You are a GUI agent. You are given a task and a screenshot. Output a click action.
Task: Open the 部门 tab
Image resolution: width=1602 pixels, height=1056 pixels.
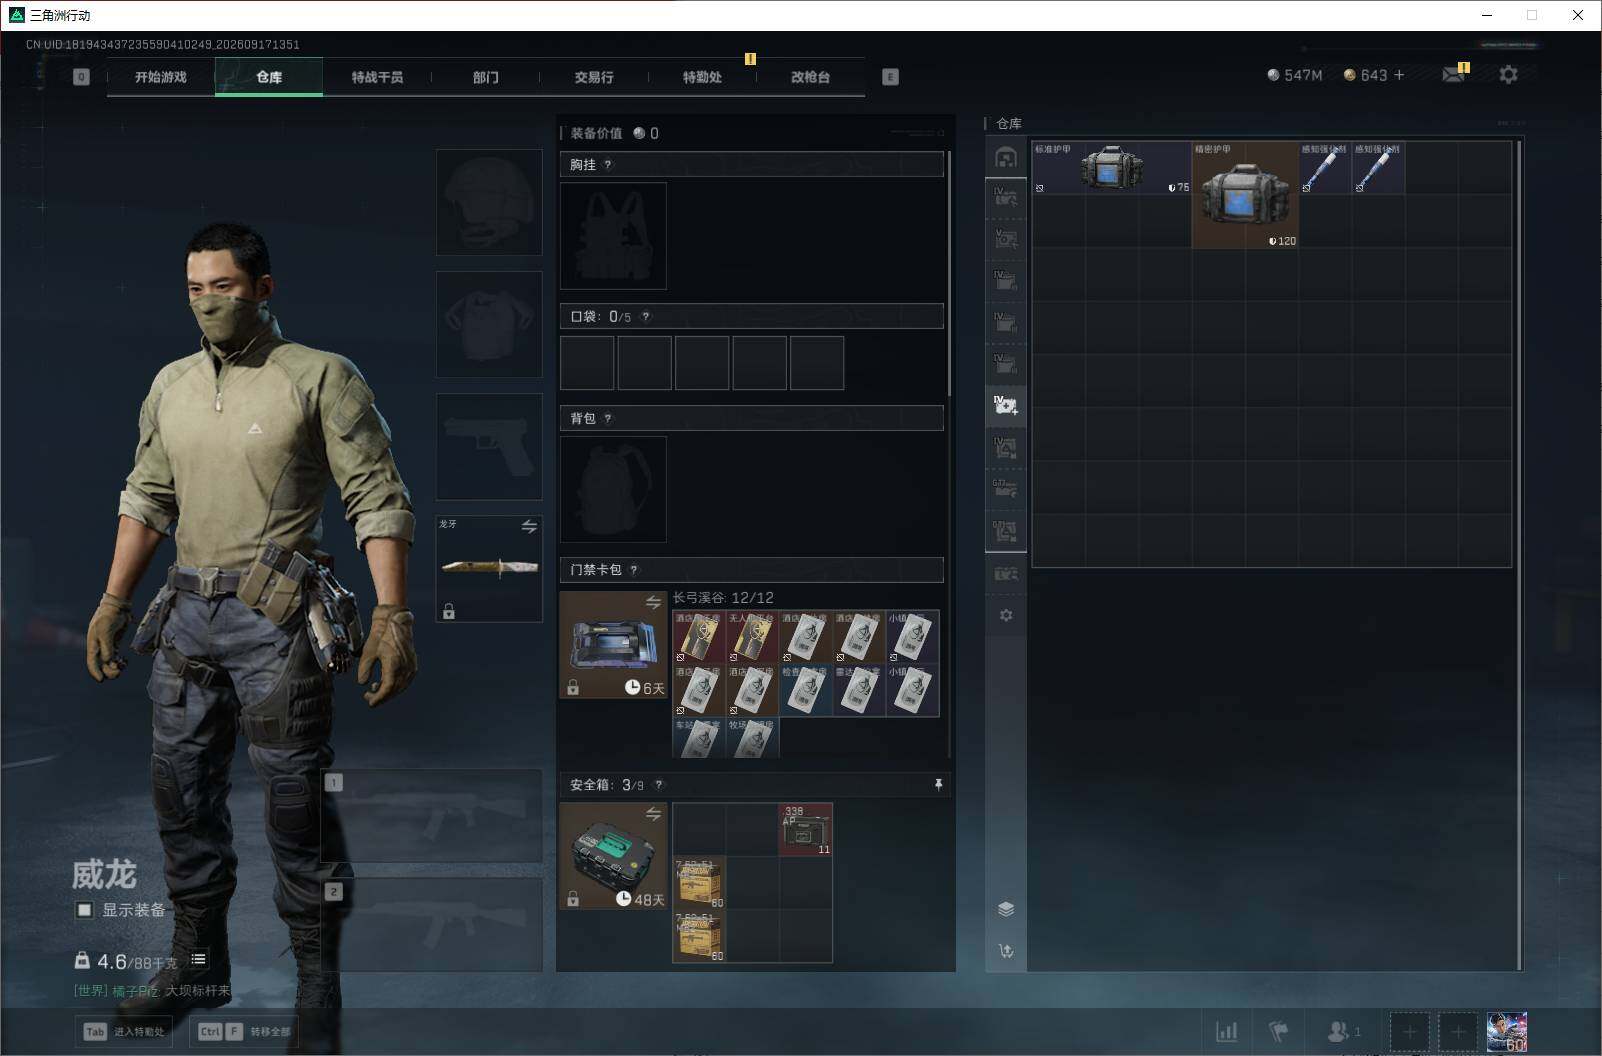(x=486, y=77)
